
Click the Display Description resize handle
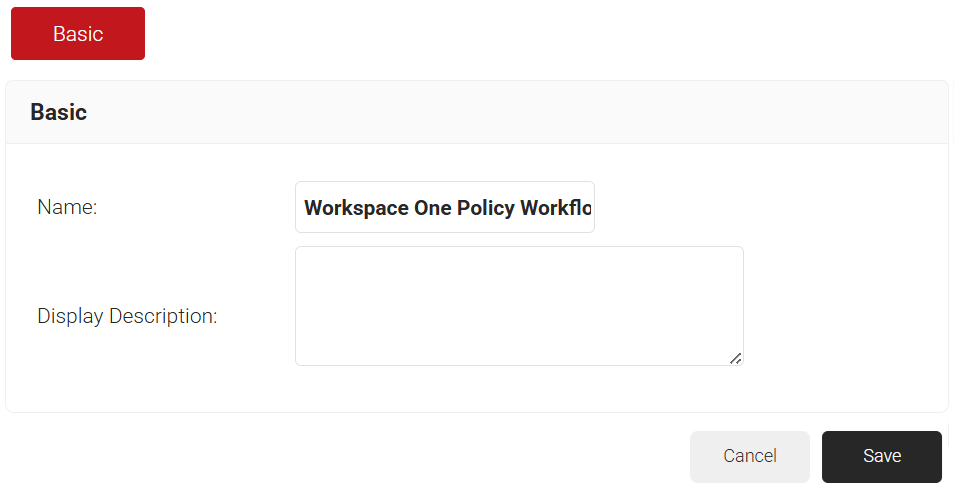pos(735,358)
